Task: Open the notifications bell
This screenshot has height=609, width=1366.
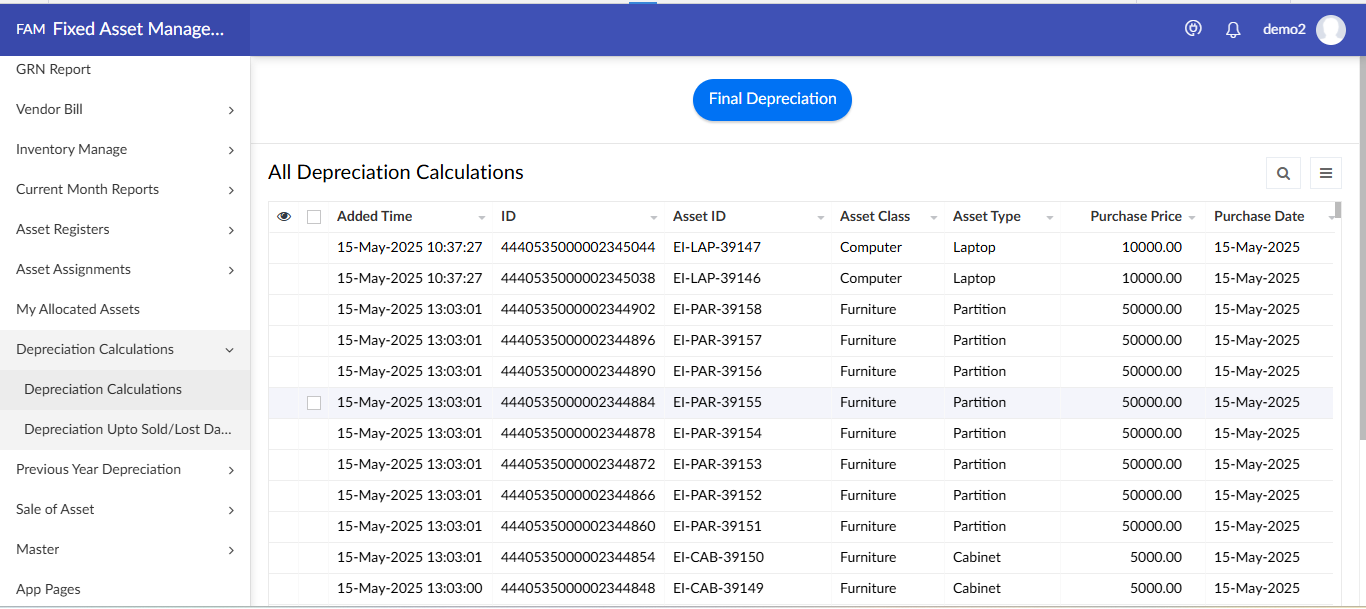Action: 1233,30
